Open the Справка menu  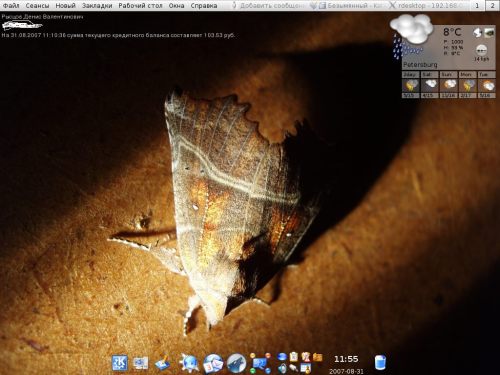point(204,6)
